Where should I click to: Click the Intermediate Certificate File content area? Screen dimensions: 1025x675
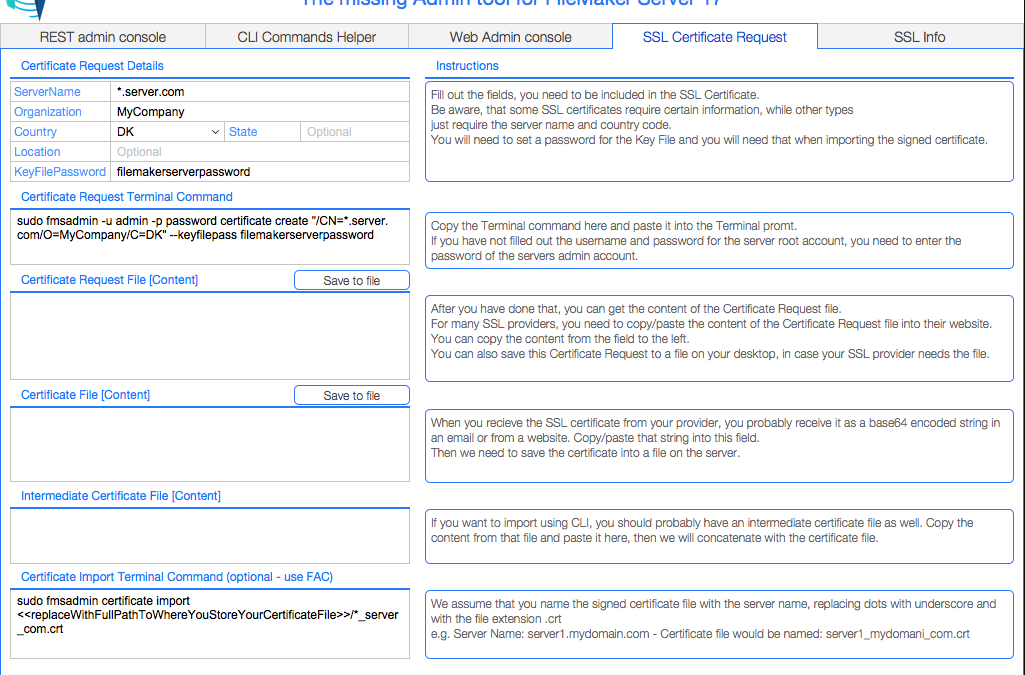pyautogui.click(x=210, y=536)
